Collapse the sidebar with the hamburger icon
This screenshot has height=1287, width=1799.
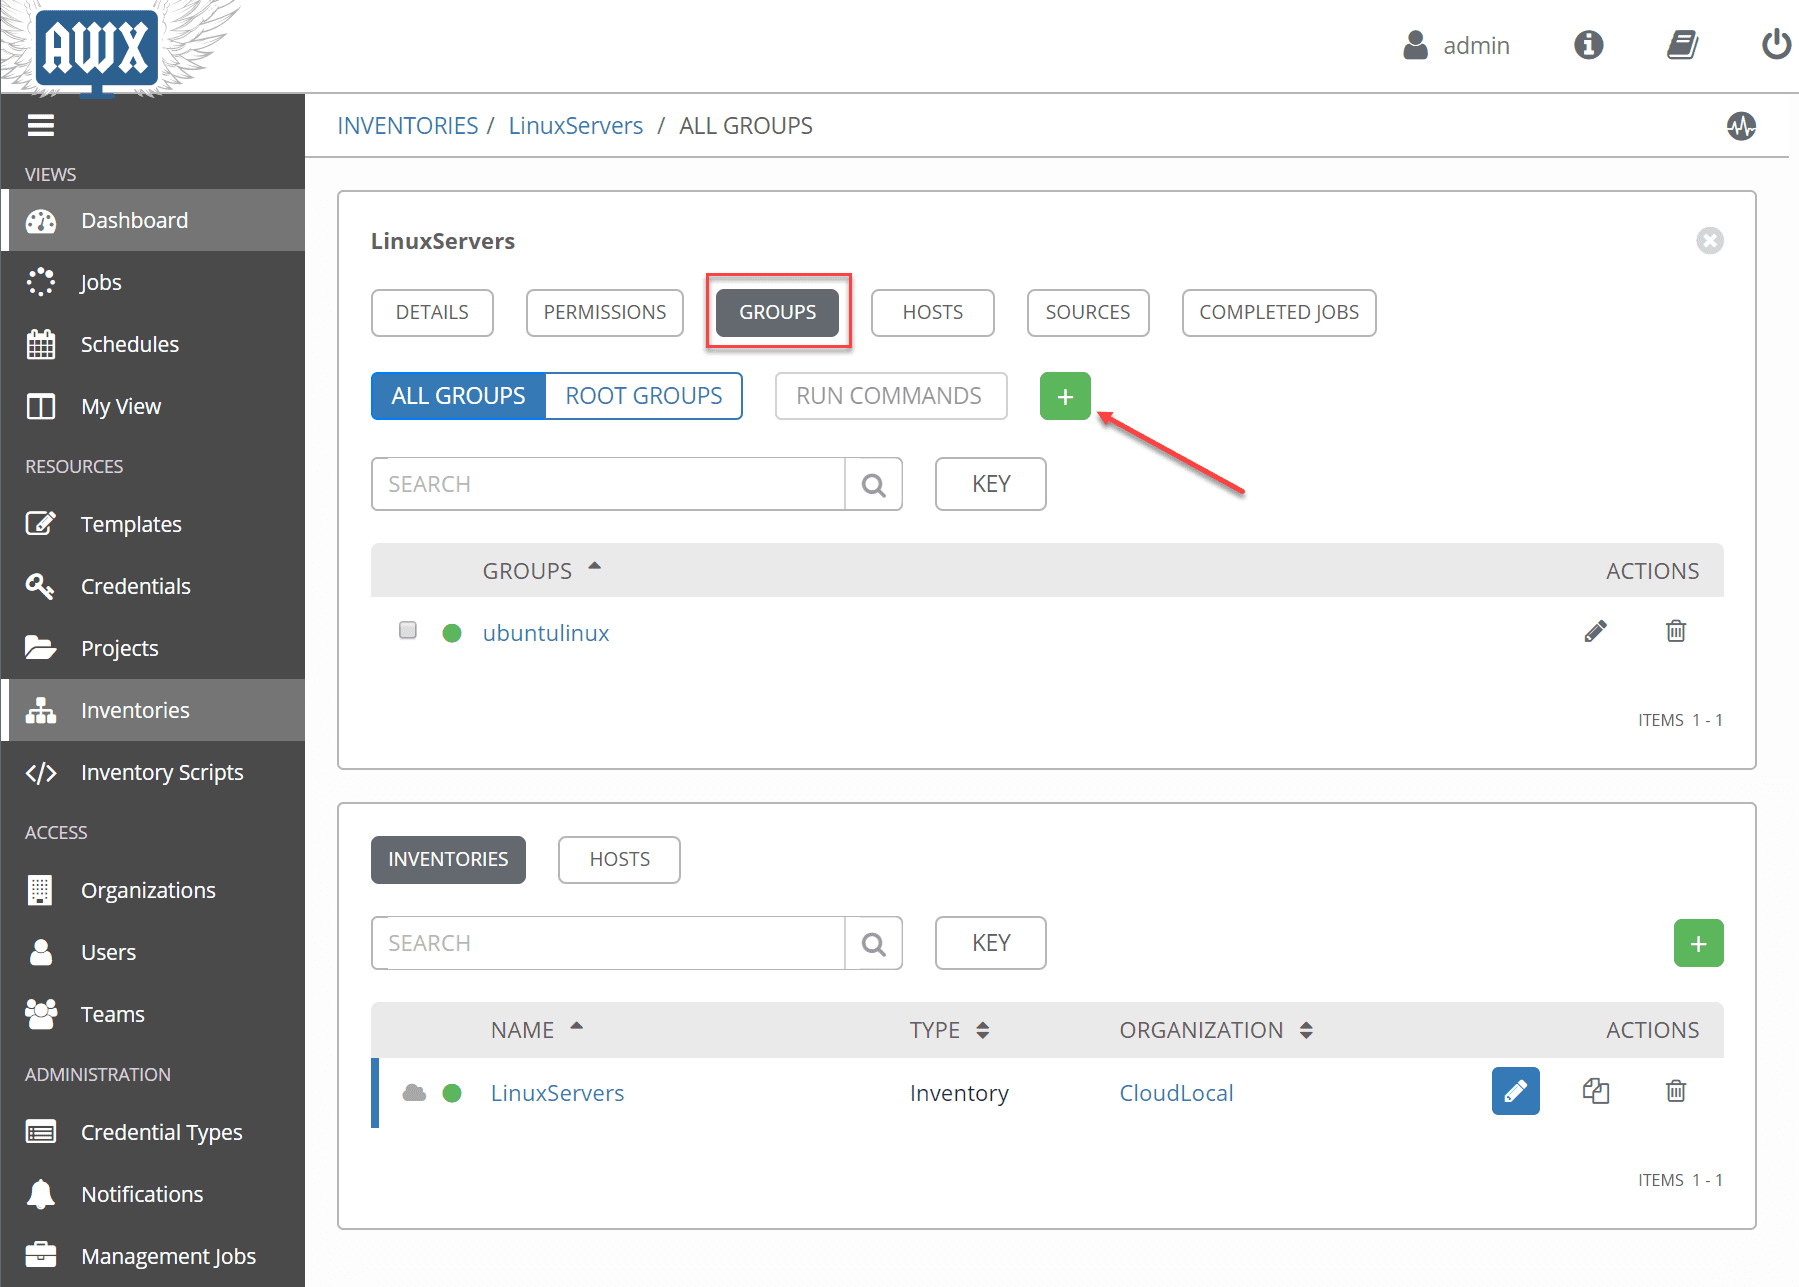(x=41, y=124)
